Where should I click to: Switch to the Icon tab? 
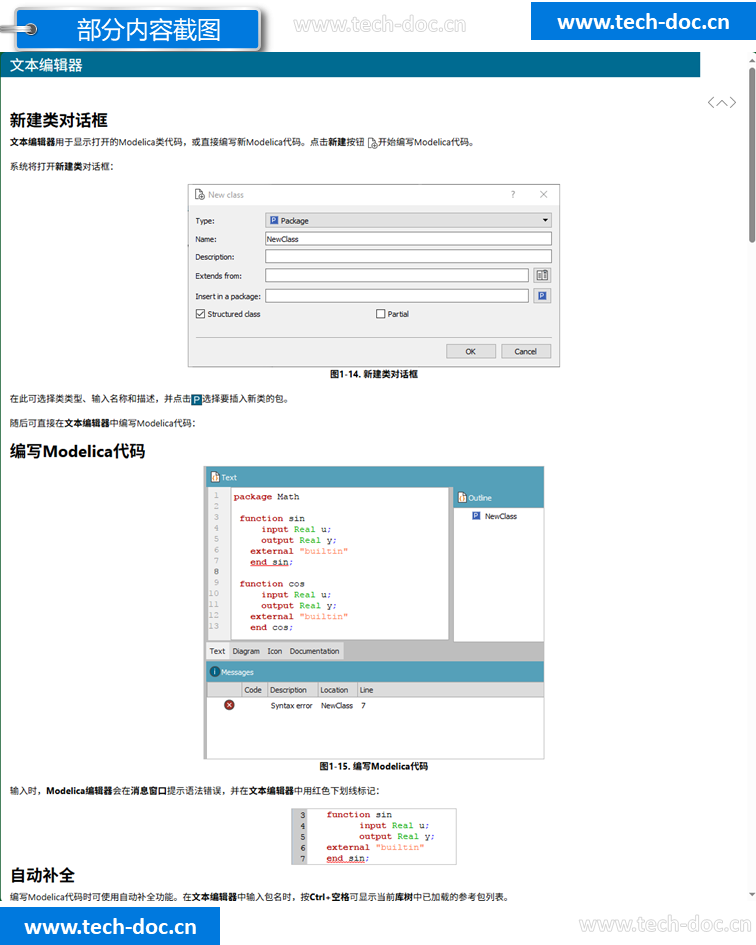pyautogui.click(x=275, y=651)
